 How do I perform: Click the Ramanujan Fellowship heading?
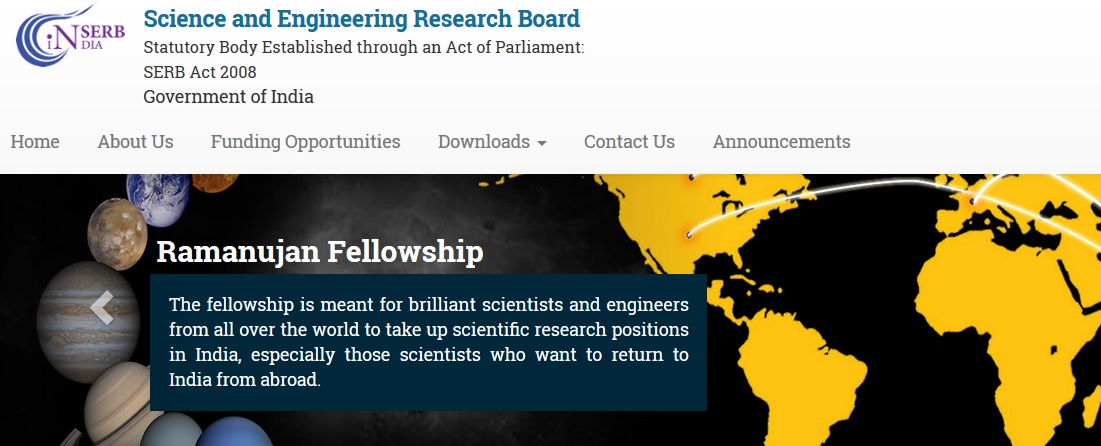point(320,252)
